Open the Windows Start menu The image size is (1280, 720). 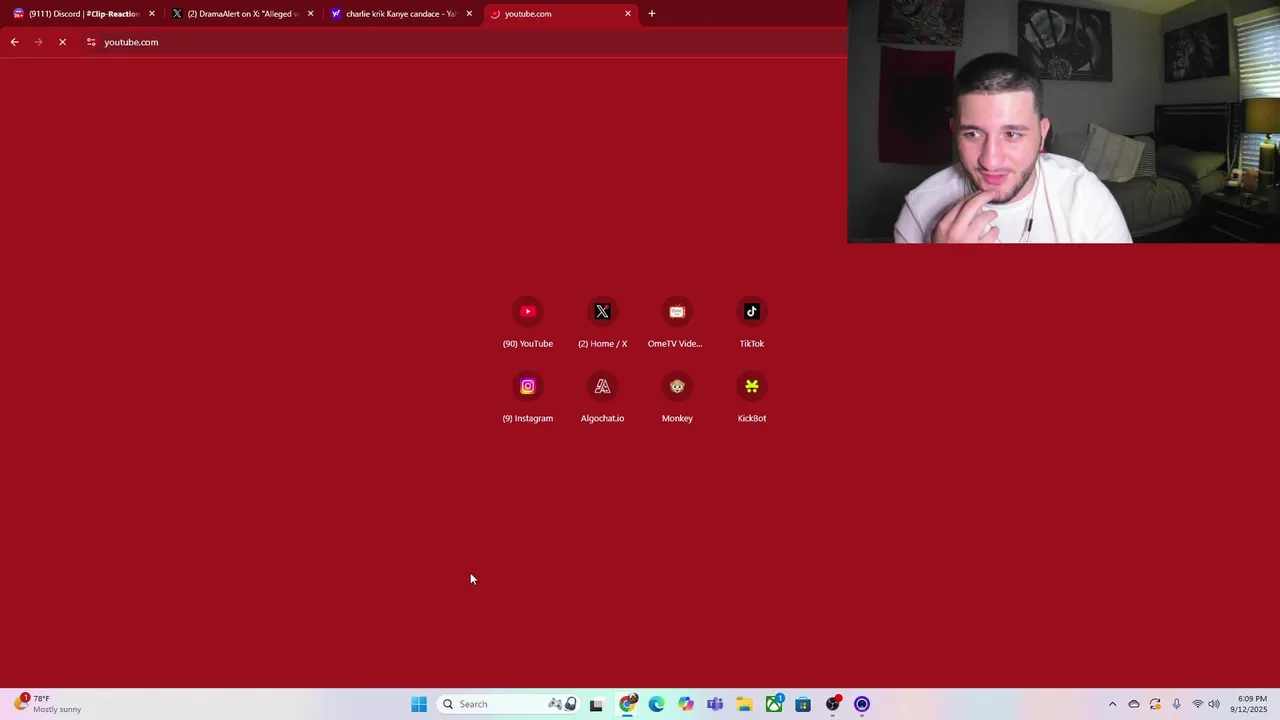(419, 704)
